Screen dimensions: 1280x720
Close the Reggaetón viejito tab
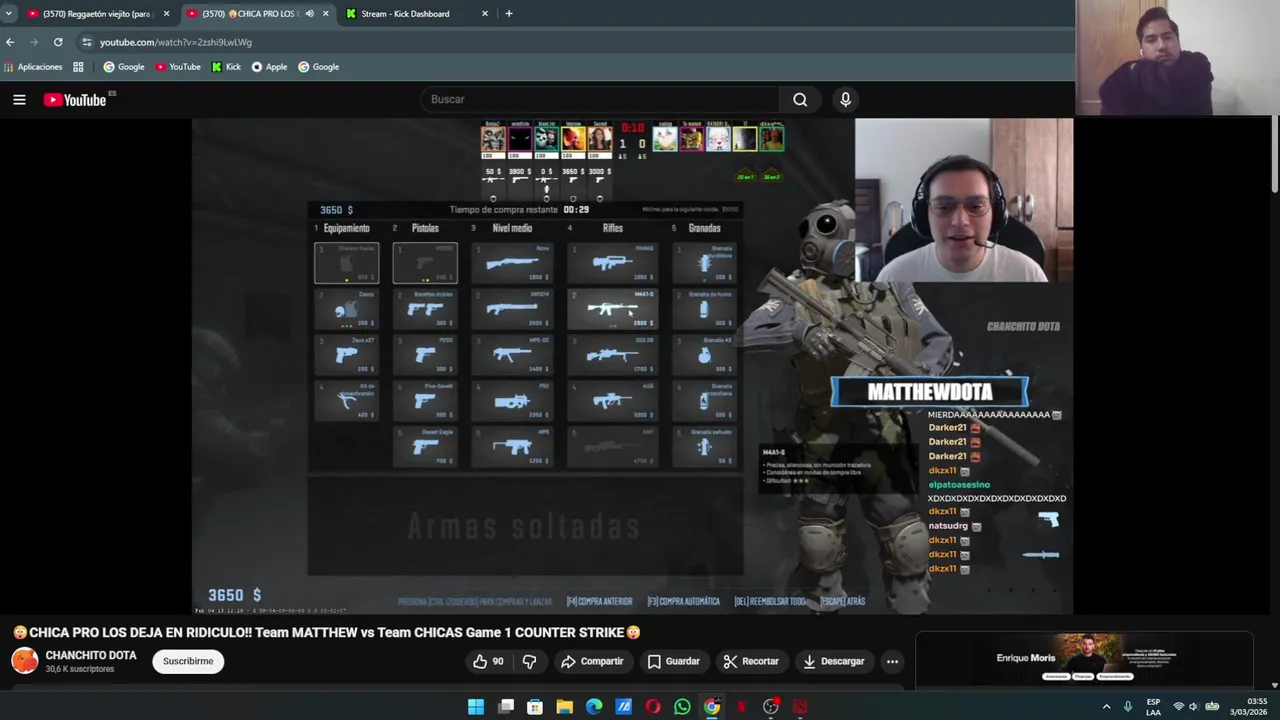click(166, 14)
